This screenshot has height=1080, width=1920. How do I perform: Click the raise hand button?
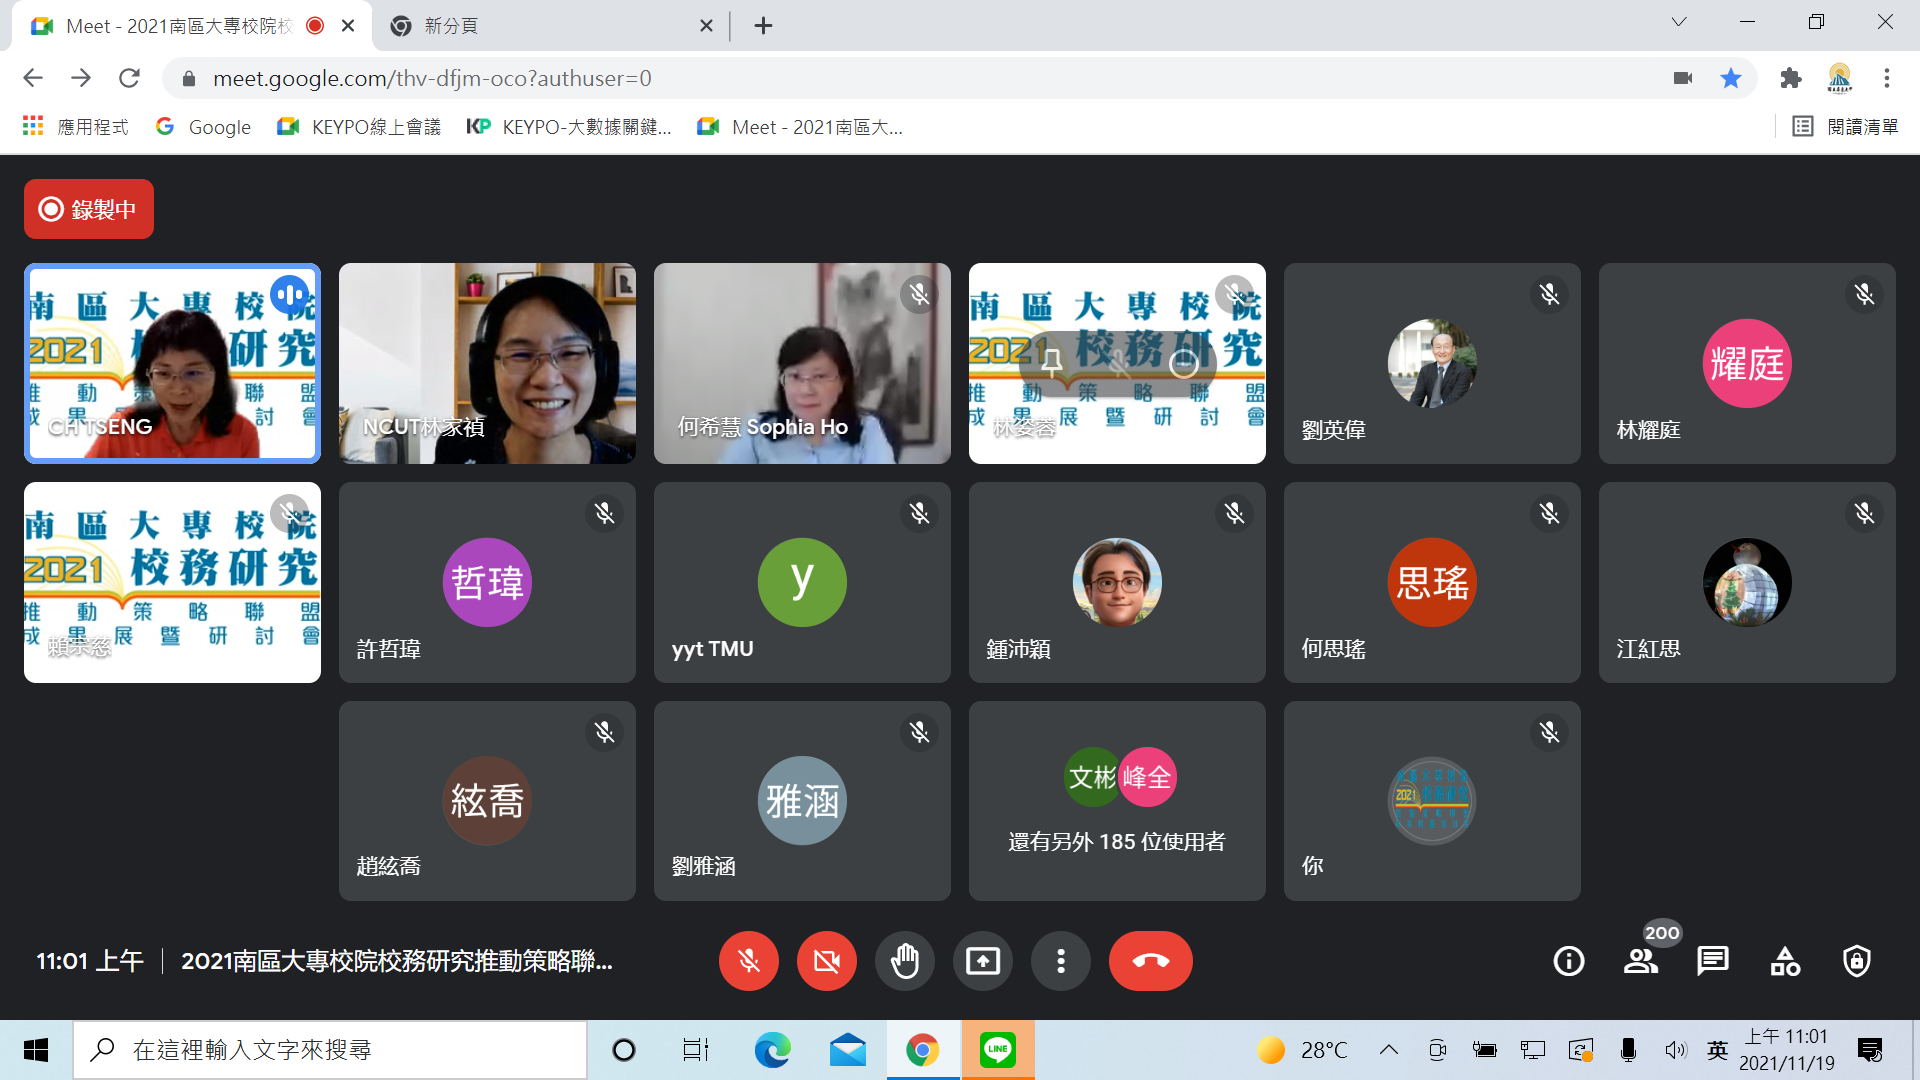click(905, 961)
